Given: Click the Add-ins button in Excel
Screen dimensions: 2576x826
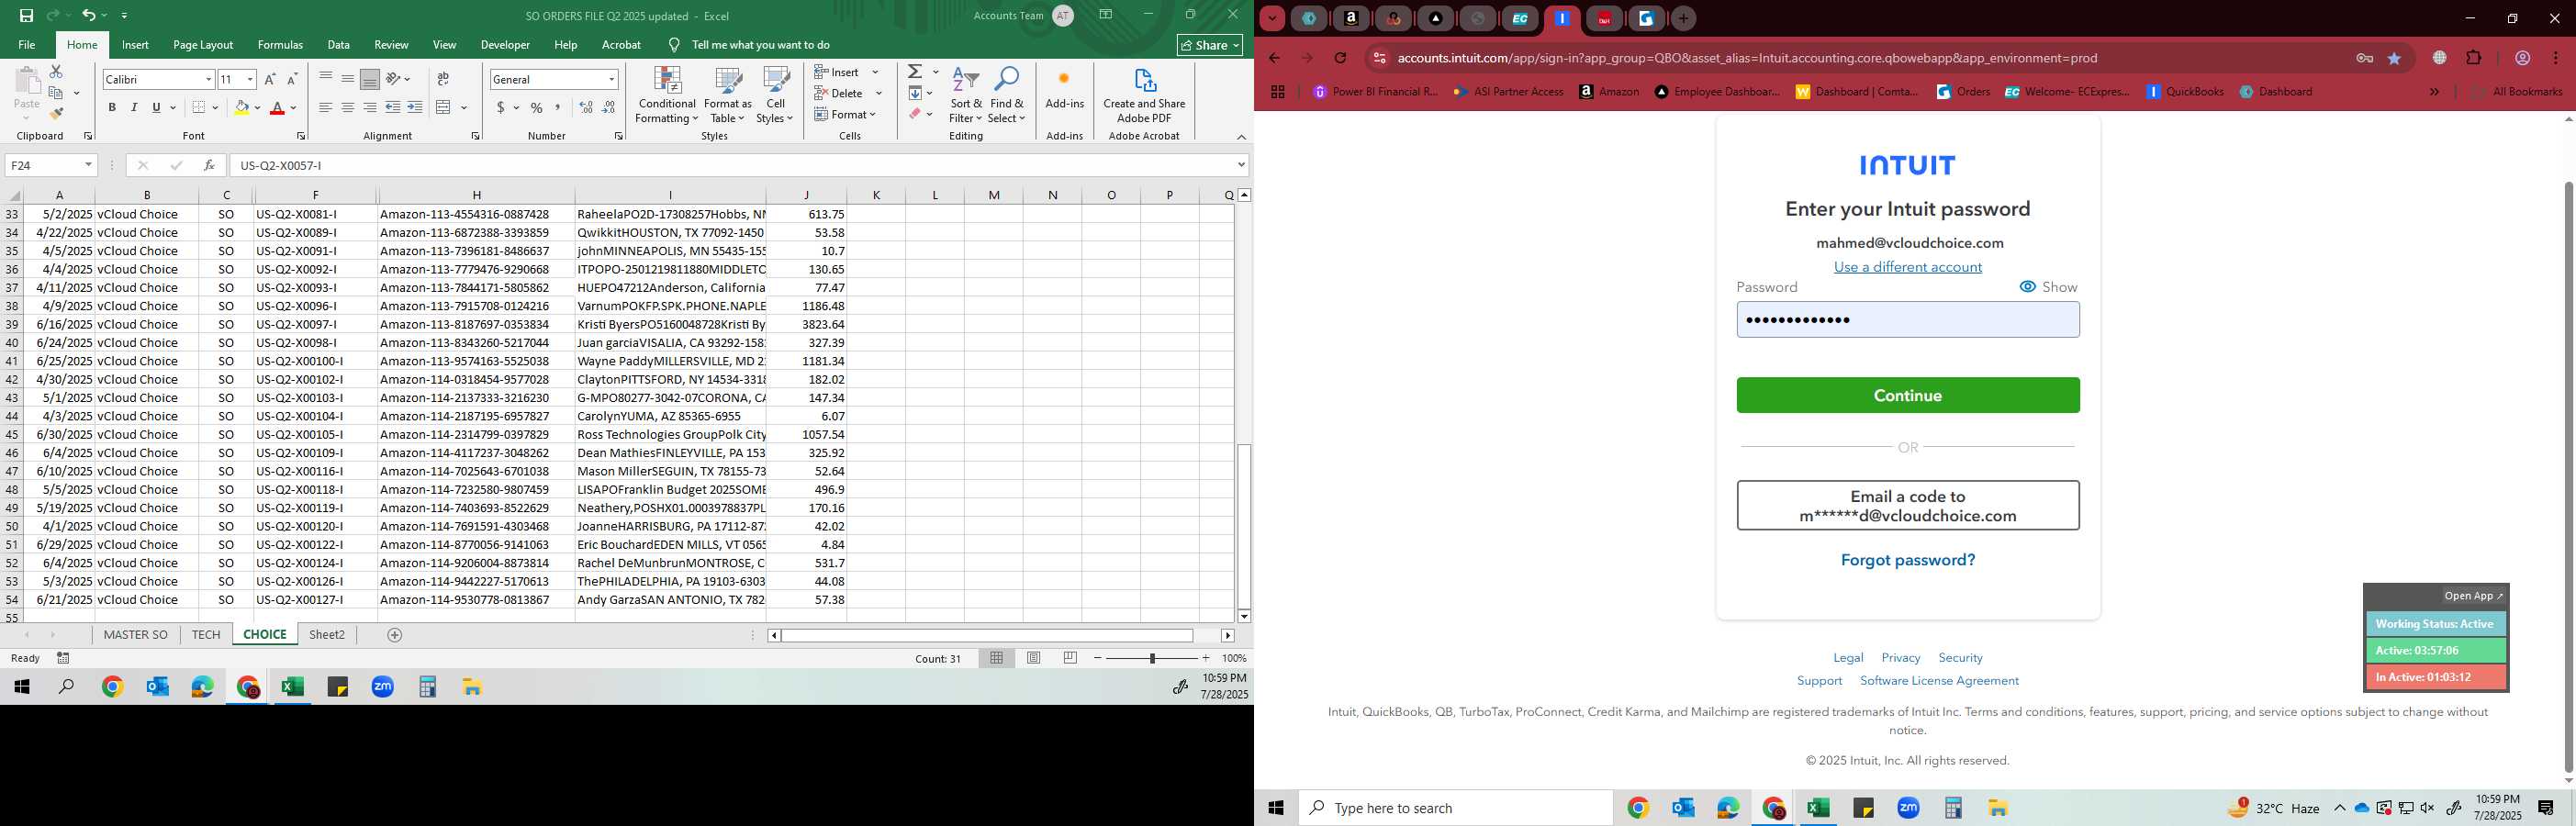Looking at the screenshot, I should (1064, 90).
